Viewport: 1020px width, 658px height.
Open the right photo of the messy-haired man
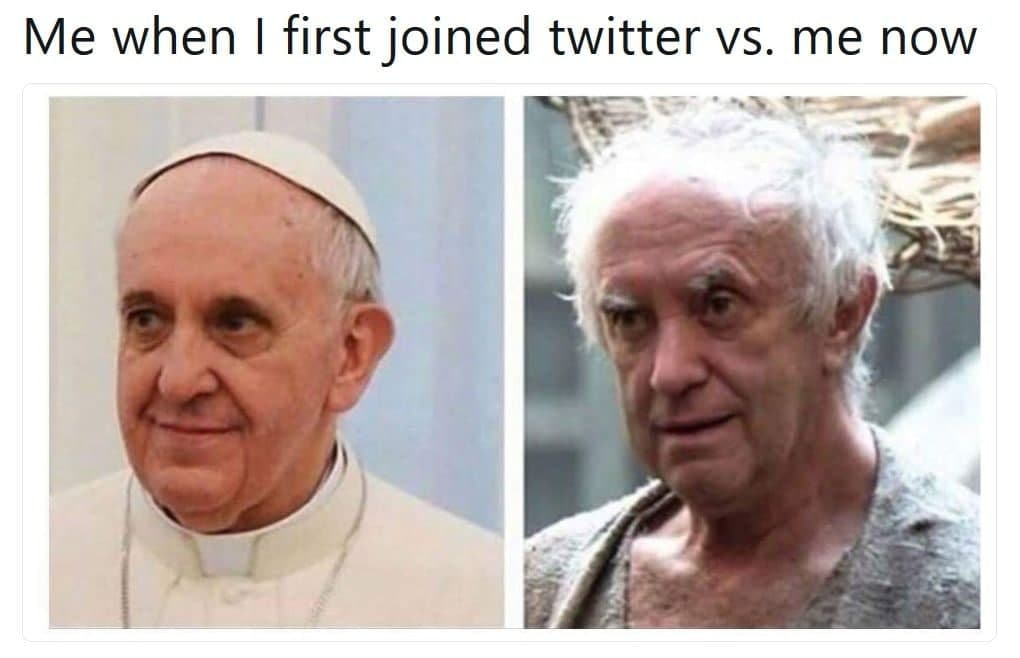point(752,362)
